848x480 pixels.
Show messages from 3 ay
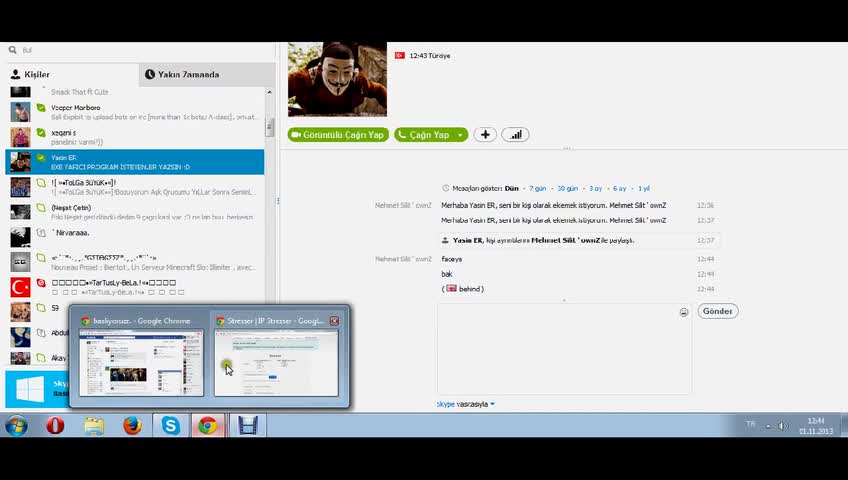595,189
